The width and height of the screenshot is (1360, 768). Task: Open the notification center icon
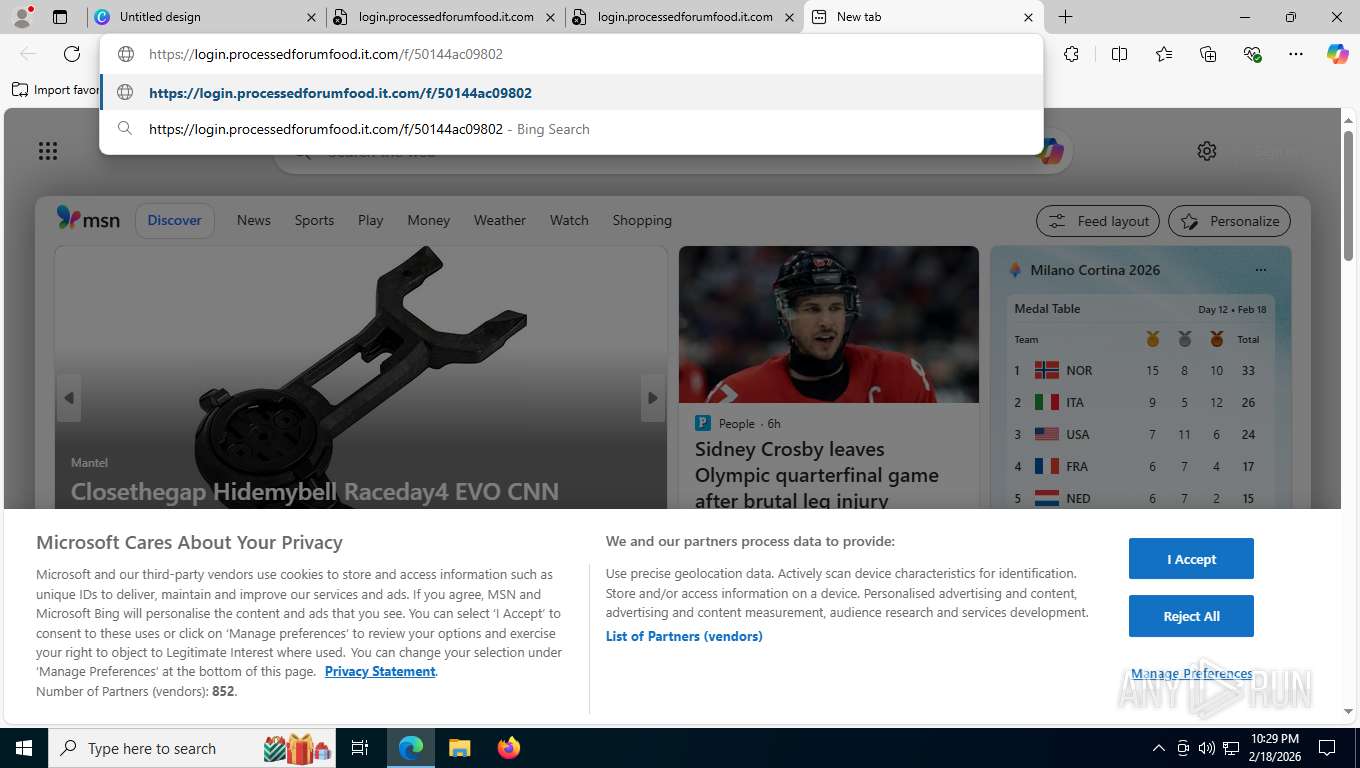(x=1327, y=748)
